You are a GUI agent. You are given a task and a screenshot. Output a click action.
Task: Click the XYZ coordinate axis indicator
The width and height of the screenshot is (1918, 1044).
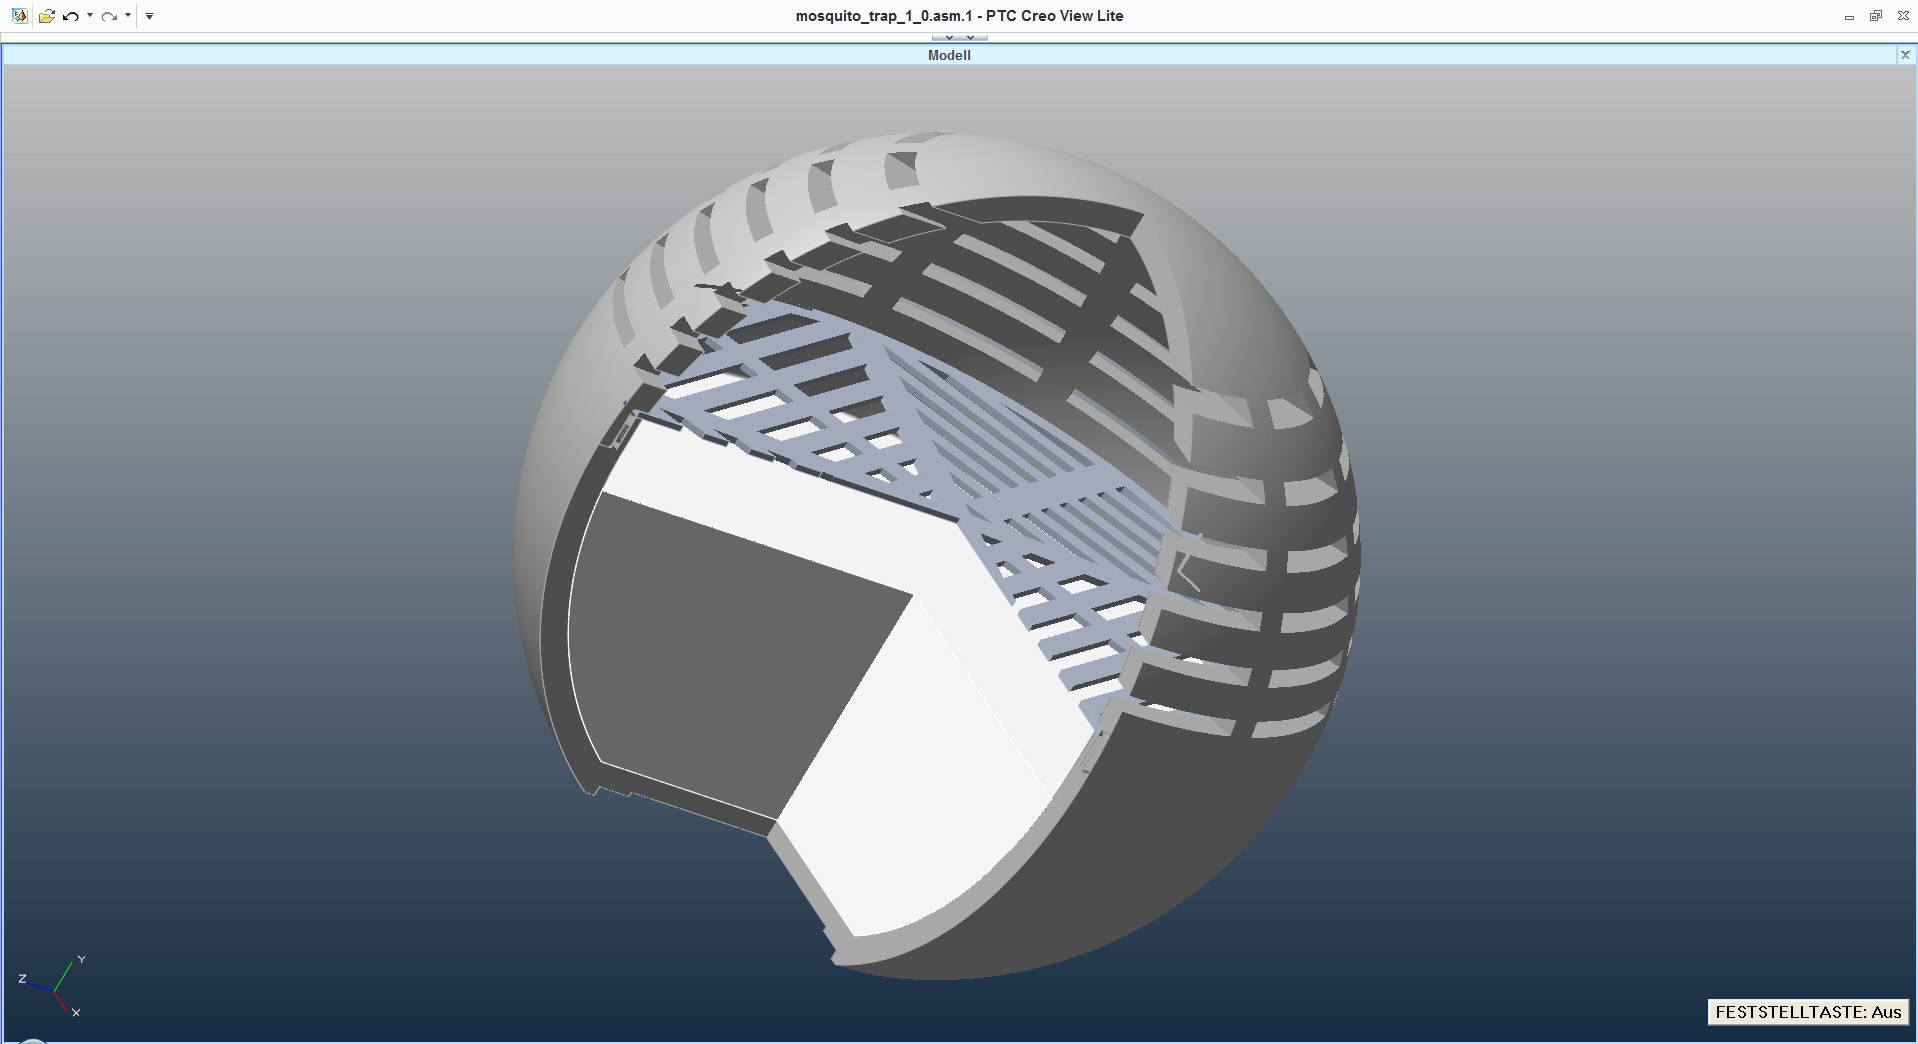tap(52, 987)
